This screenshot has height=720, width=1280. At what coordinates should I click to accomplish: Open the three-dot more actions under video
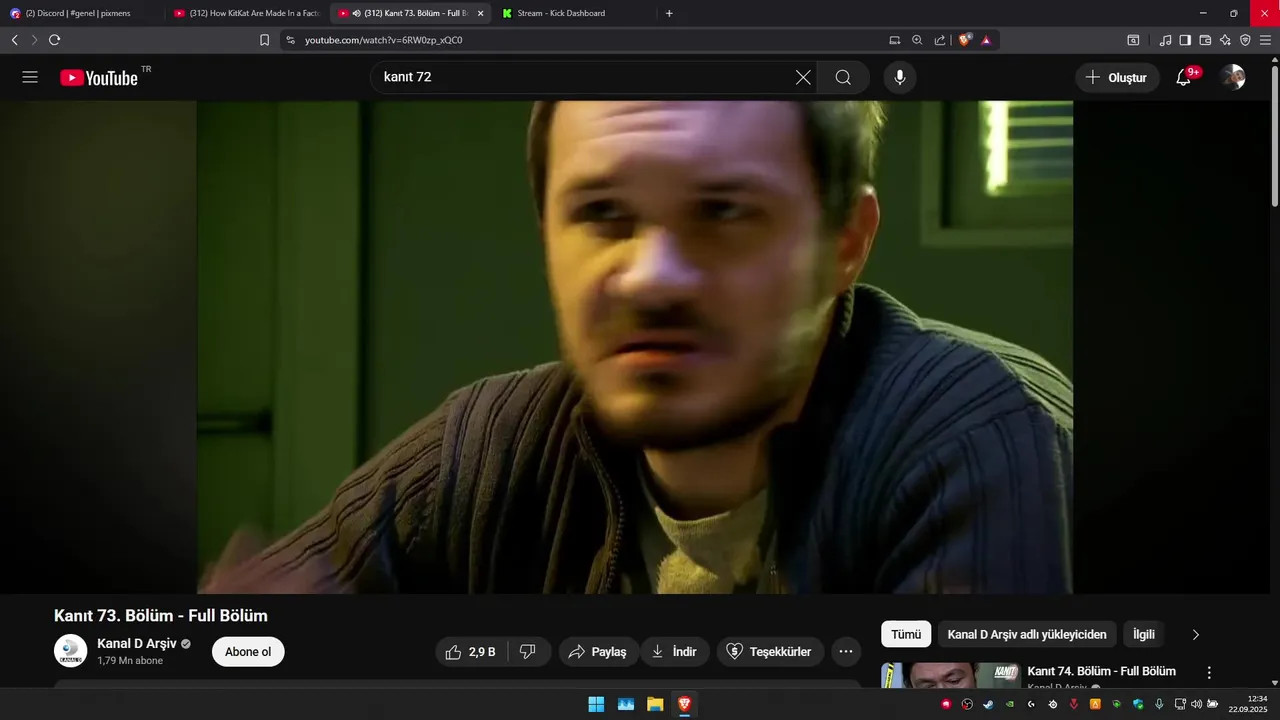click(845, 652)
